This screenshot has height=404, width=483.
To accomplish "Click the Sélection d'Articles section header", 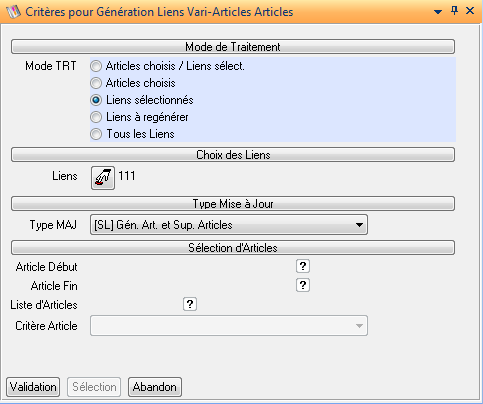I will 233,248.
